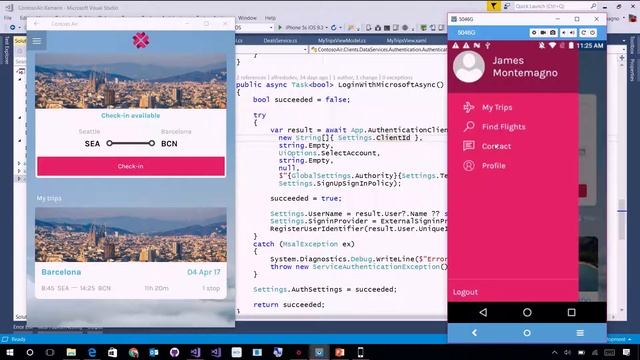The height and width of the screenshot is (360, 640).
Task: Click the '04 Apr 17' trip date
Action: click(204, 272)
